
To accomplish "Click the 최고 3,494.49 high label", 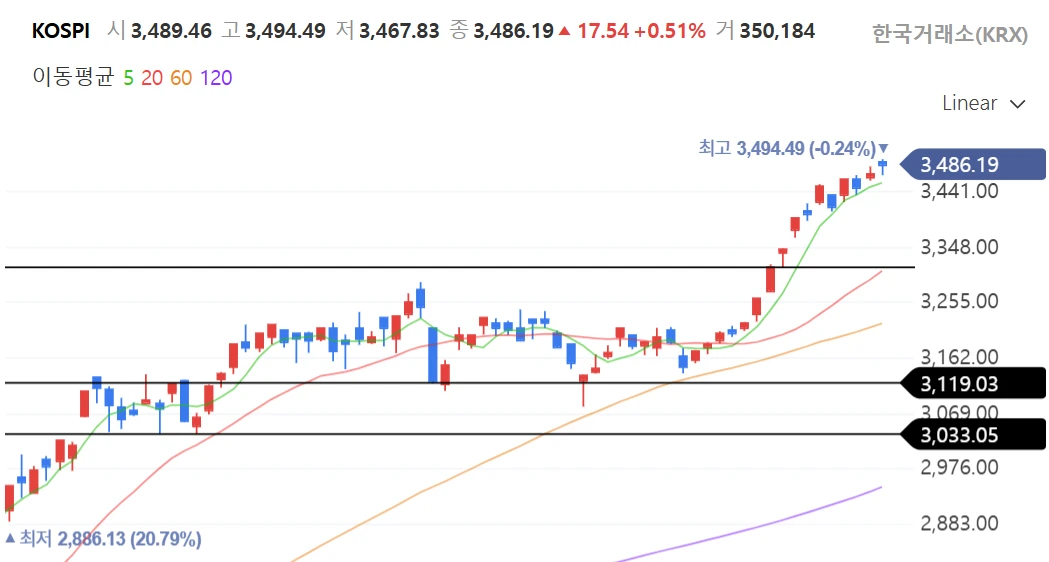I will coord(786,148).
